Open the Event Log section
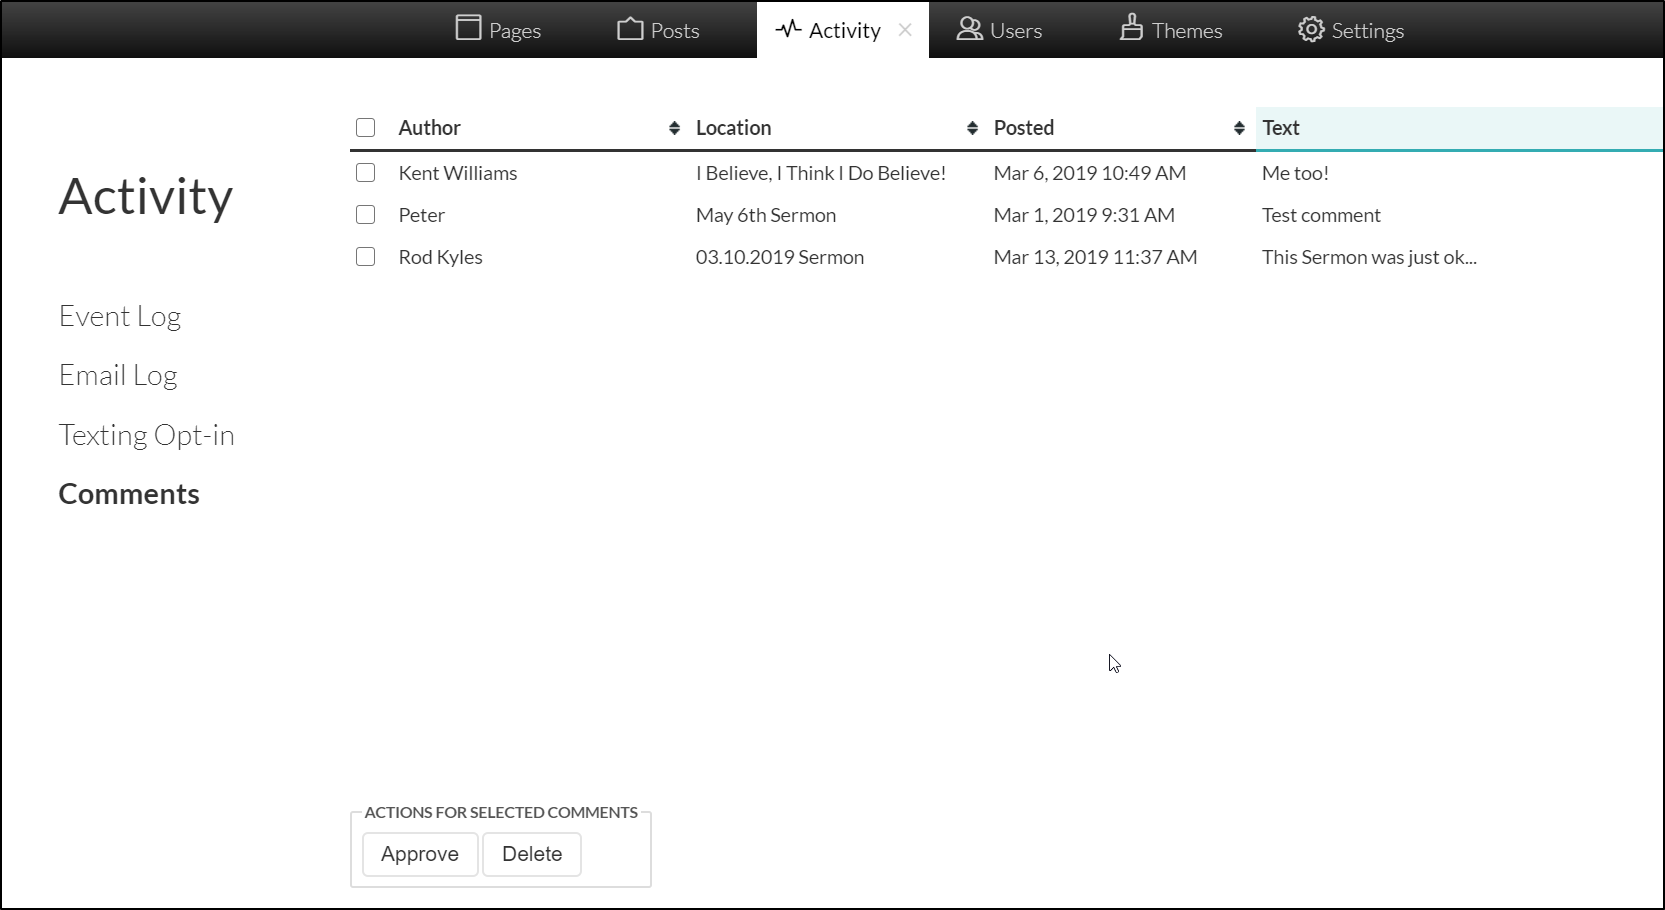 click(x=120, y=317)
